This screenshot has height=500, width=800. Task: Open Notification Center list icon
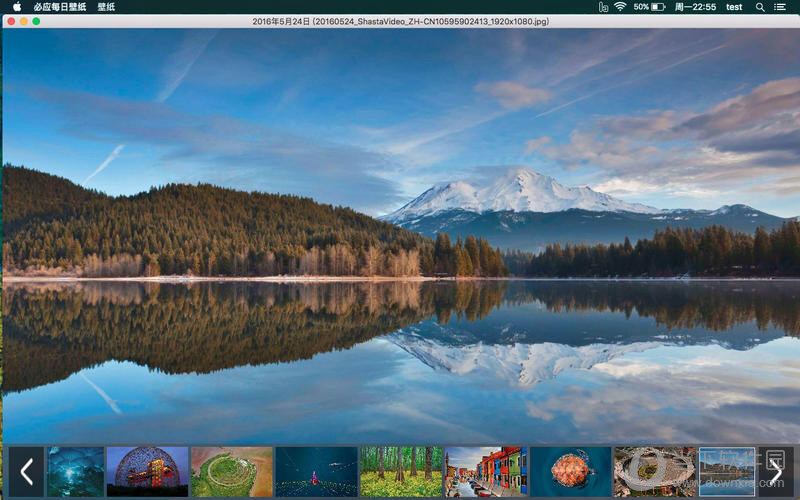[780, 7]
